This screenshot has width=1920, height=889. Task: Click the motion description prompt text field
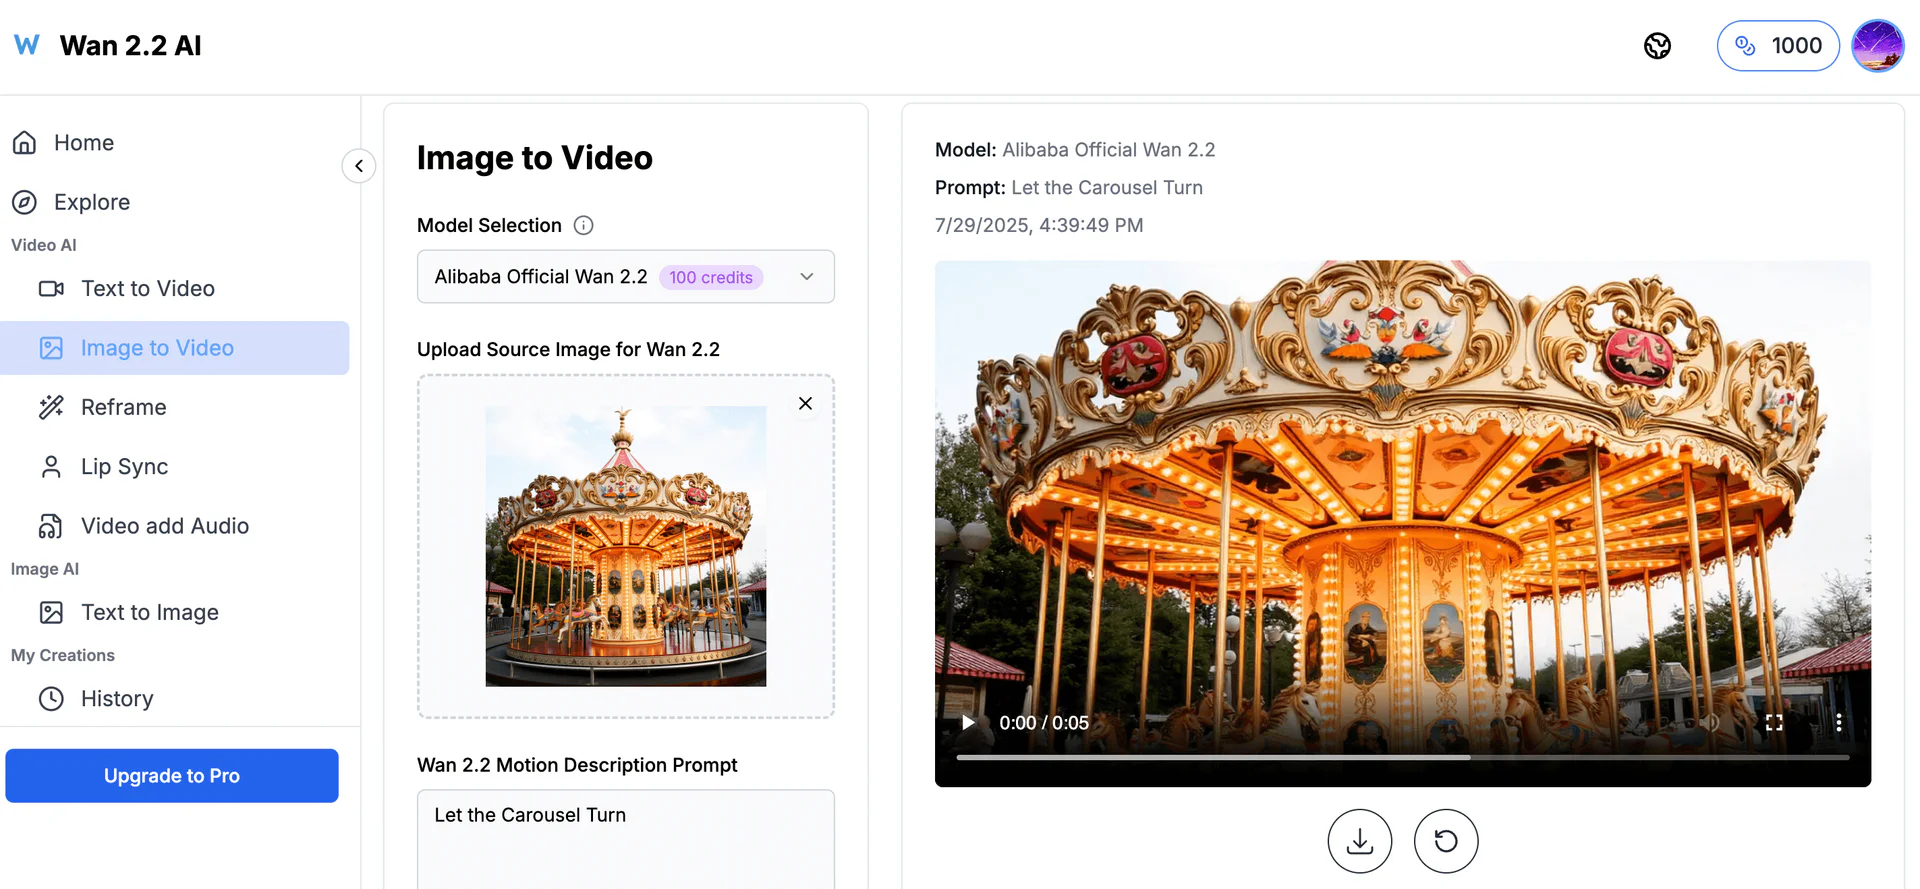[x=626, y=838]
